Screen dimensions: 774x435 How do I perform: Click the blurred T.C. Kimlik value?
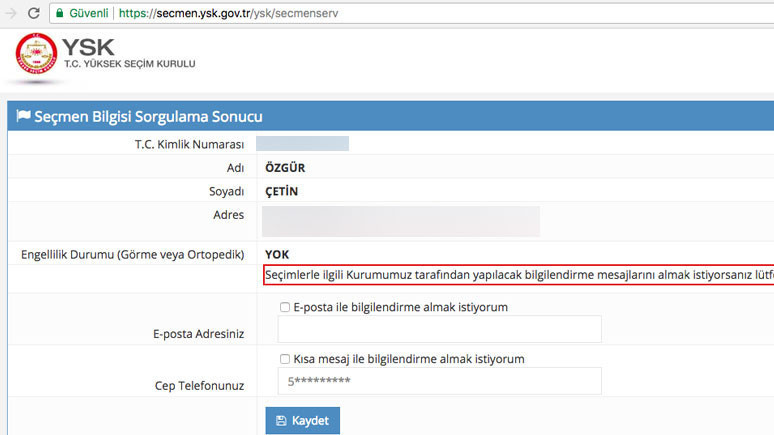click(x=302, y=144)
